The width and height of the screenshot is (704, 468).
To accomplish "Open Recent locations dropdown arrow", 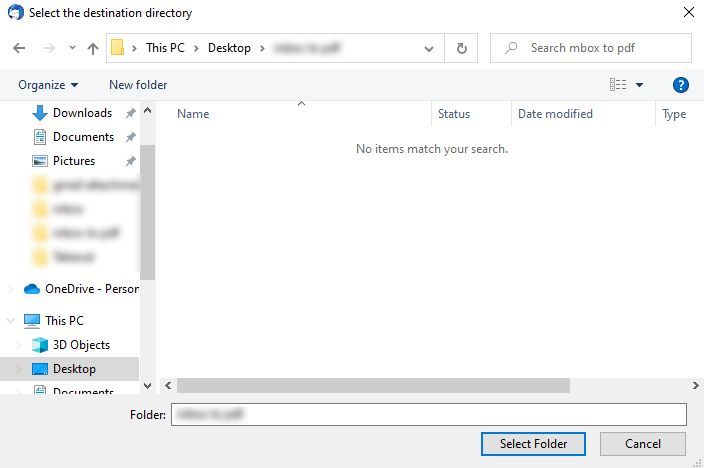I will [x=72, y=48].
